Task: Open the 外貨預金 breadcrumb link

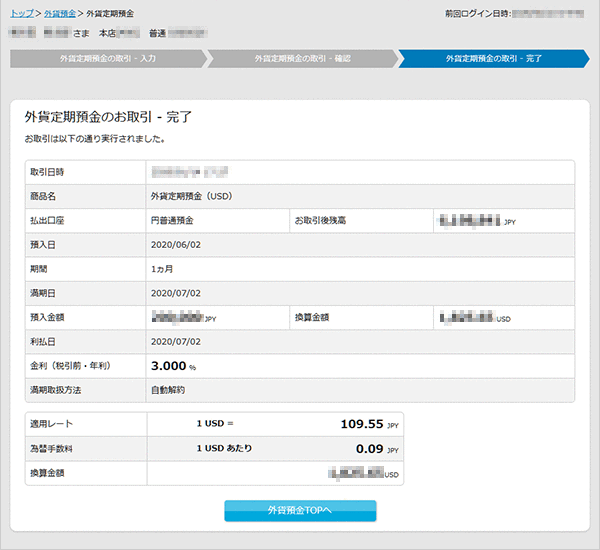Action: [60, 13]
